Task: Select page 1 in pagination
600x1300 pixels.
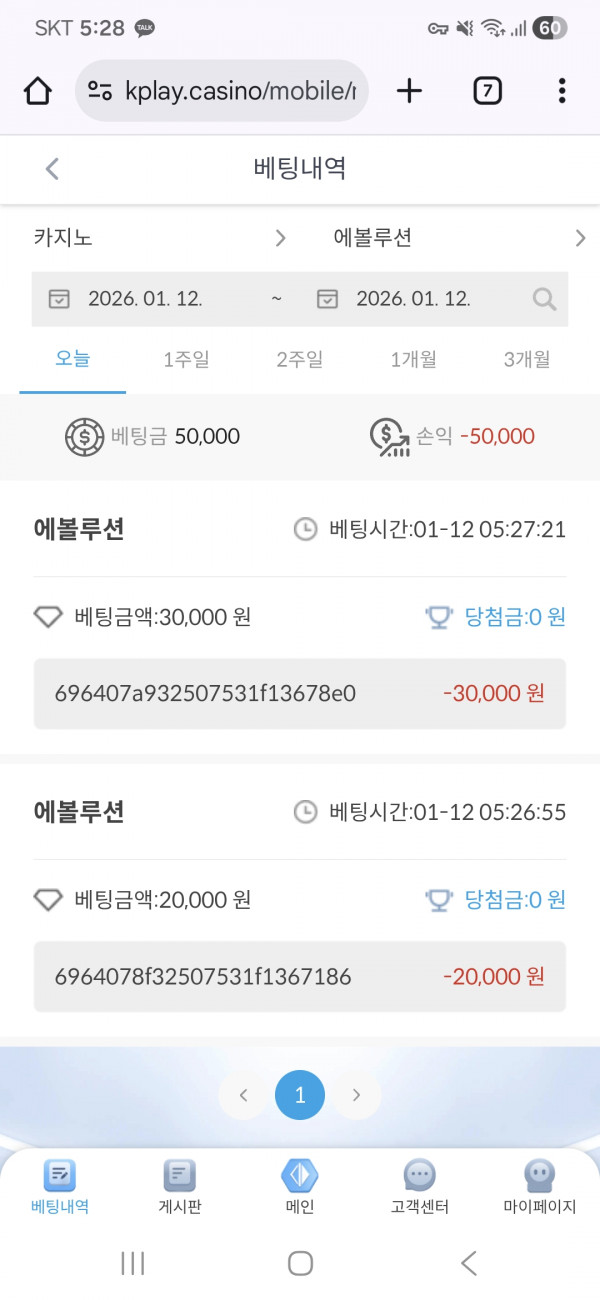Action: (300, 1094)
